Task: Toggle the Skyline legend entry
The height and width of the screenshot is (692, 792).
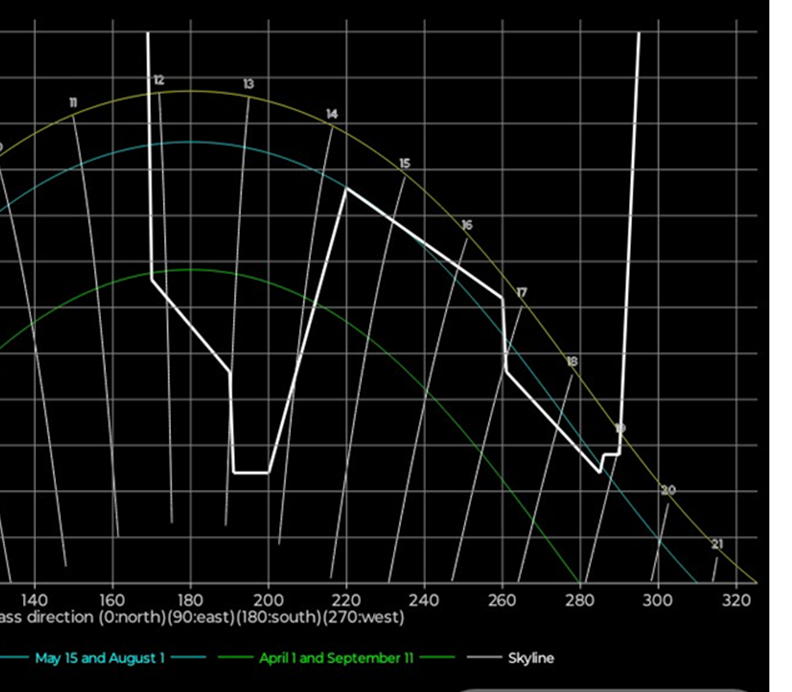Action: [530, 658]
